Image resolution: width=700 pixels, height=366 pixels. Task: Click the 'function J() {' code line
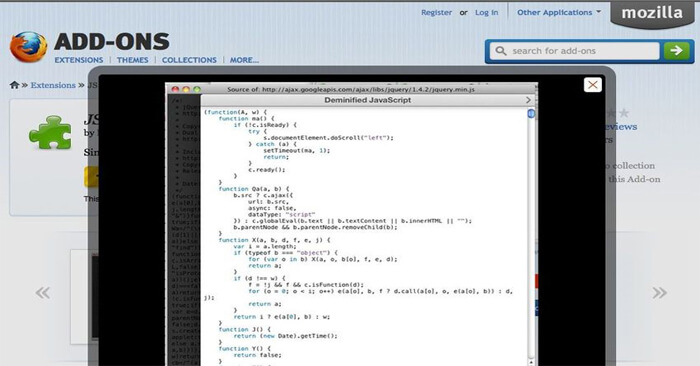coord(244,329)
